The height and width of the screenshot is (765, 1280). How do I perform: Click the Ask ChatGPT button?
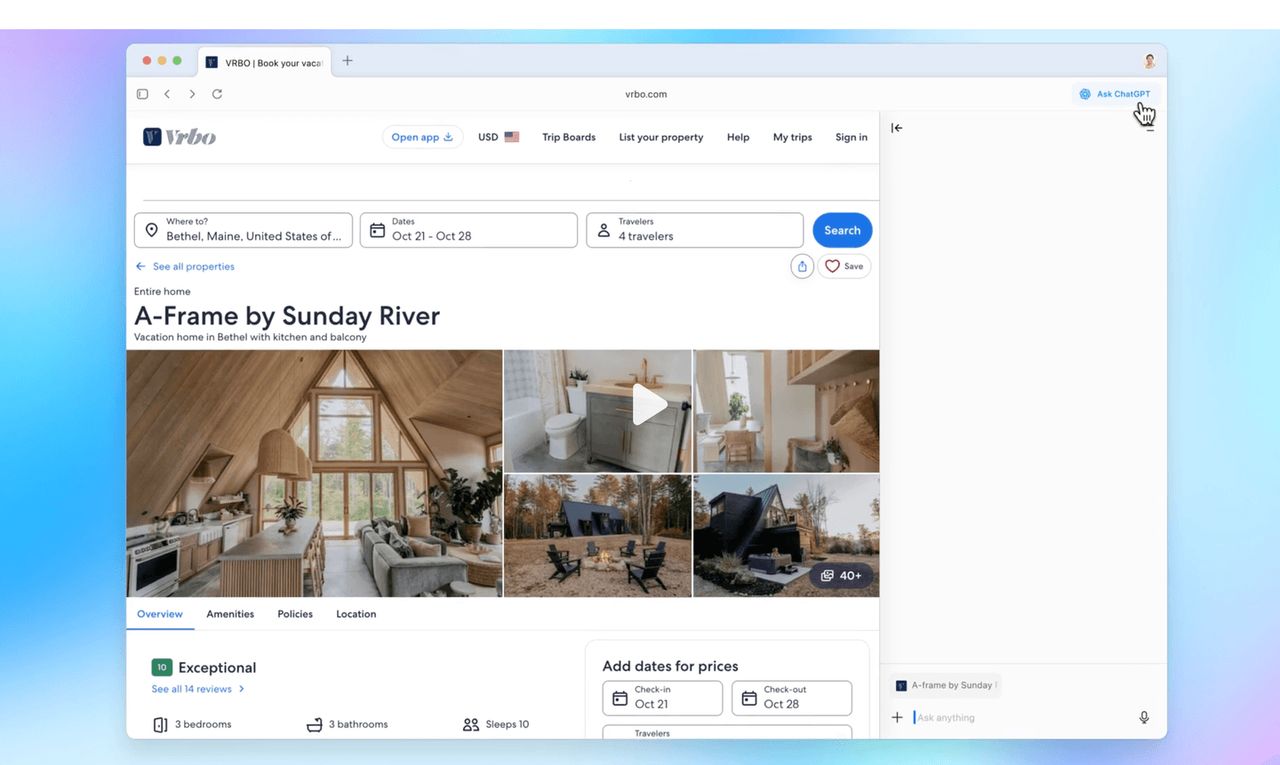[1115, 94]
